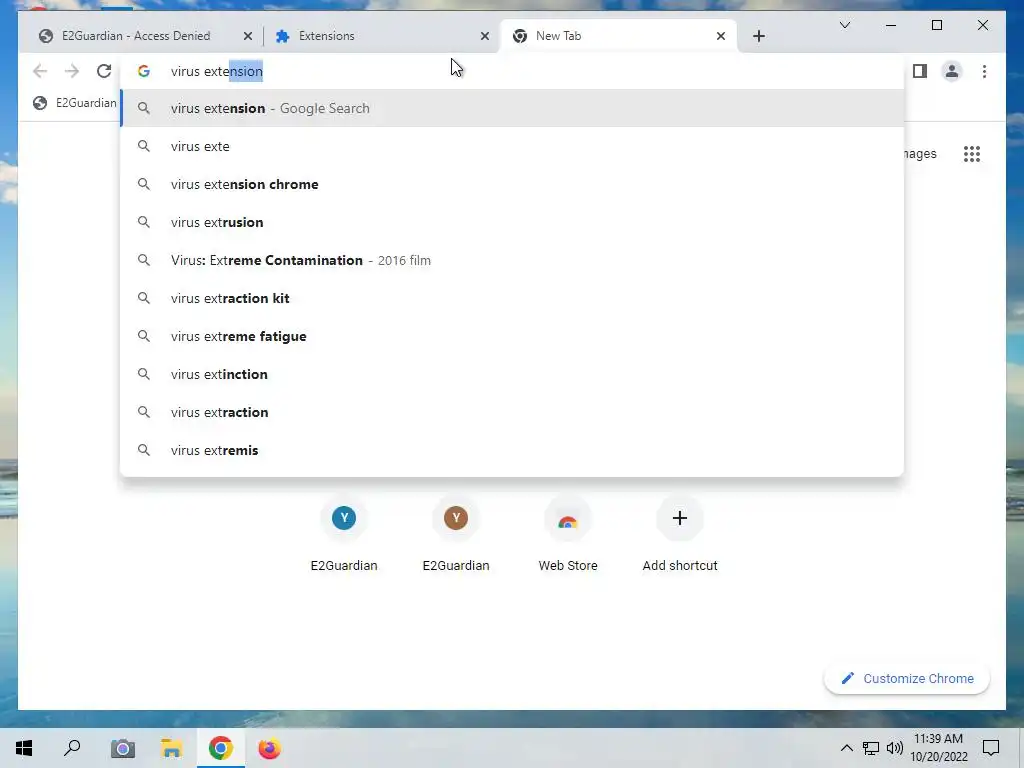Click the magnifier icon beside 'virus extrusion'
This screenshot has width=1024, height=768.
tap(144, 222)
